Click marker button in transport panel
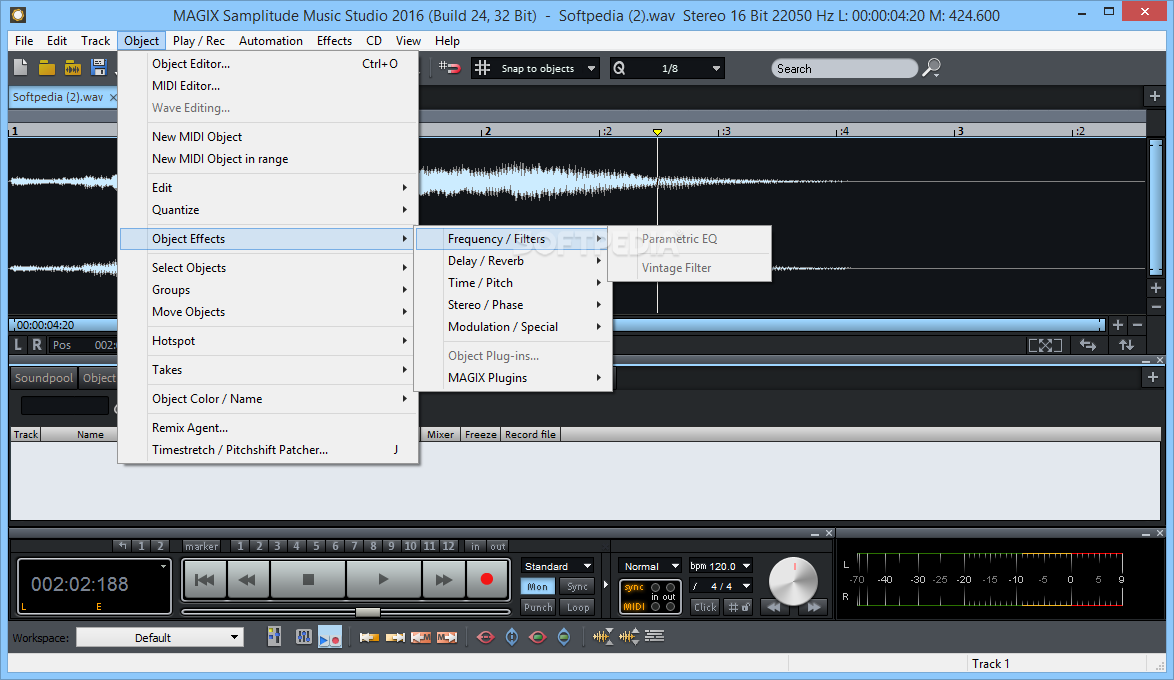1174x680 pixels. click(201, 546)
